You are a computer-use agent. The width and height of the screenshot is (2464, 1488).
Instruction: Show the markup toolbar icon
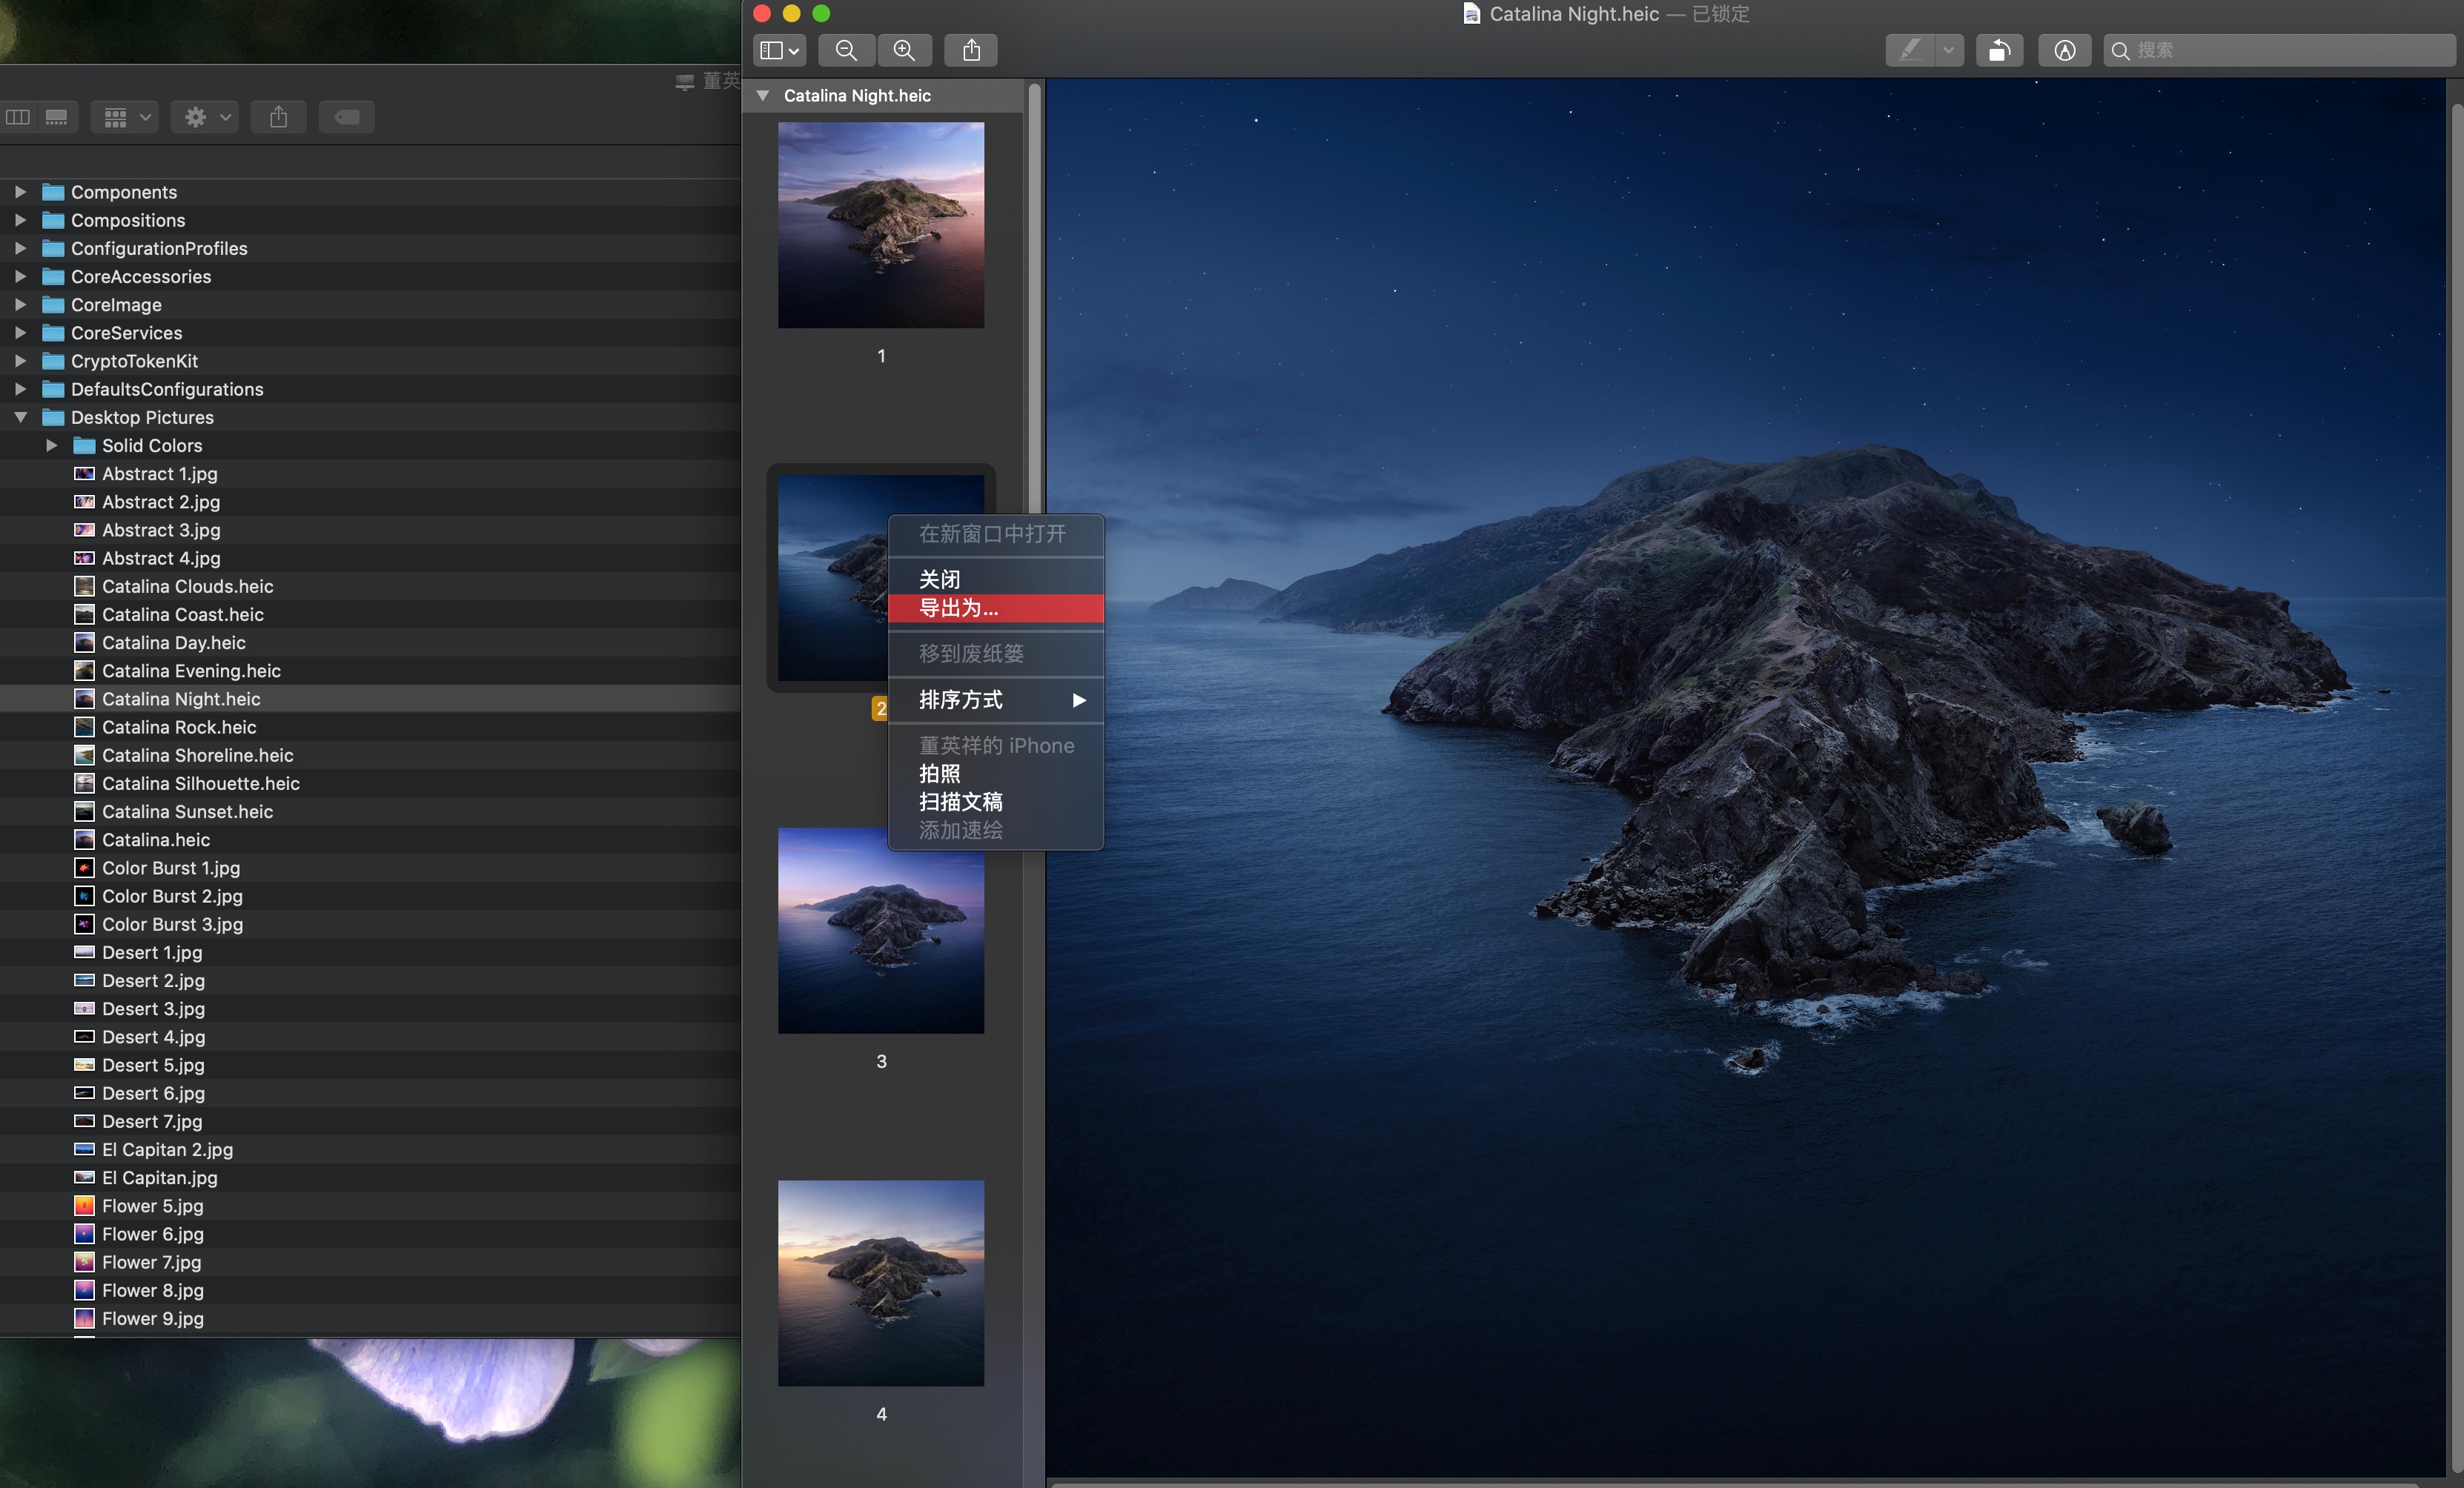(2064, 50)
